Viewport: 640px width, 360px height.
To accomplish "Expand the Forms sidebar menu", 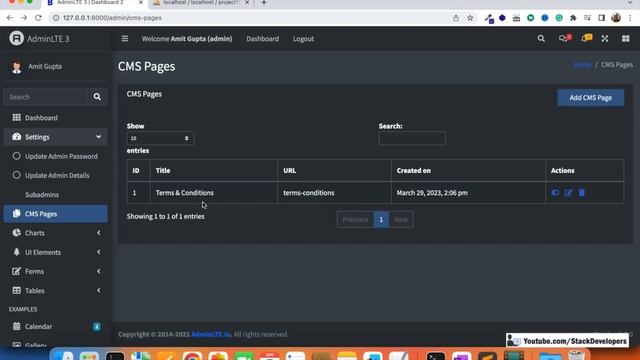I will pyautogui.click(x=56, y=271).
